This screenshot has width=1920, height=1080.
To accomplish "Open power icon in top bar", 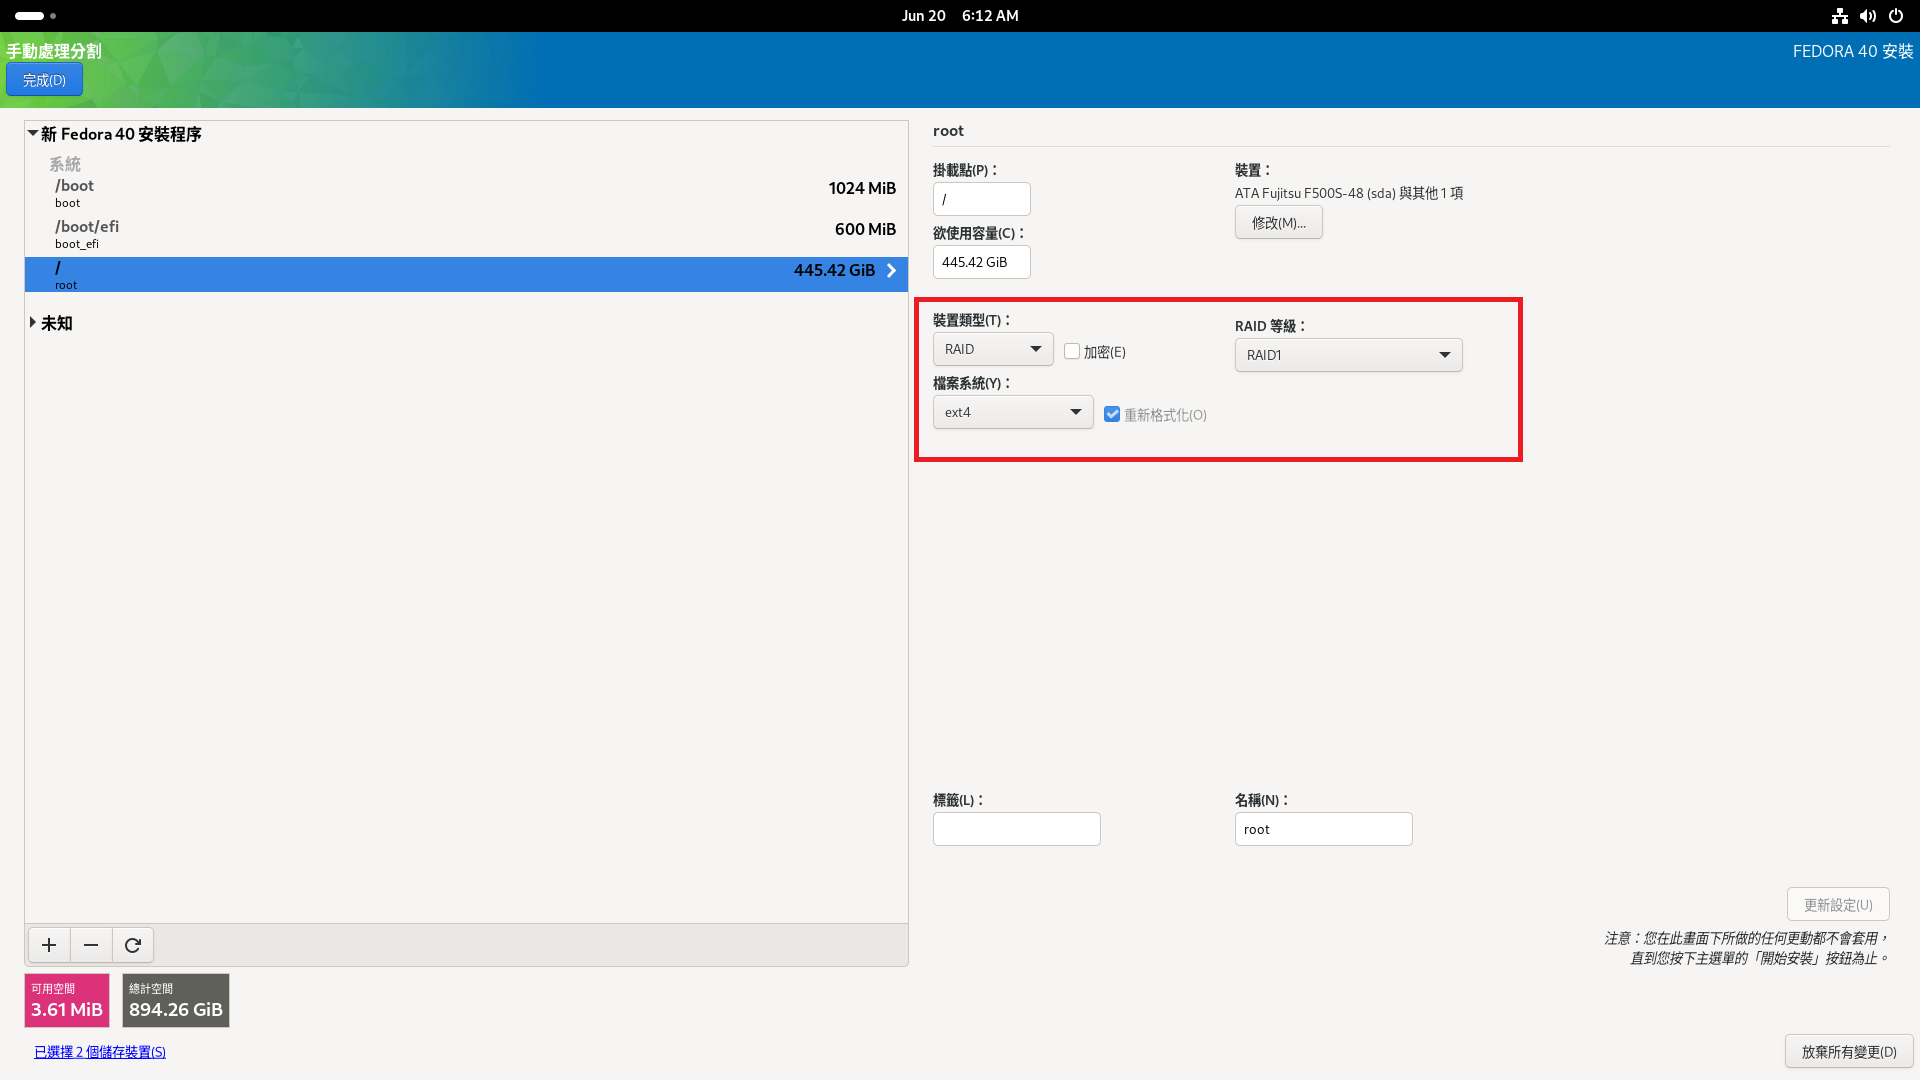I will pos(1896,16).
